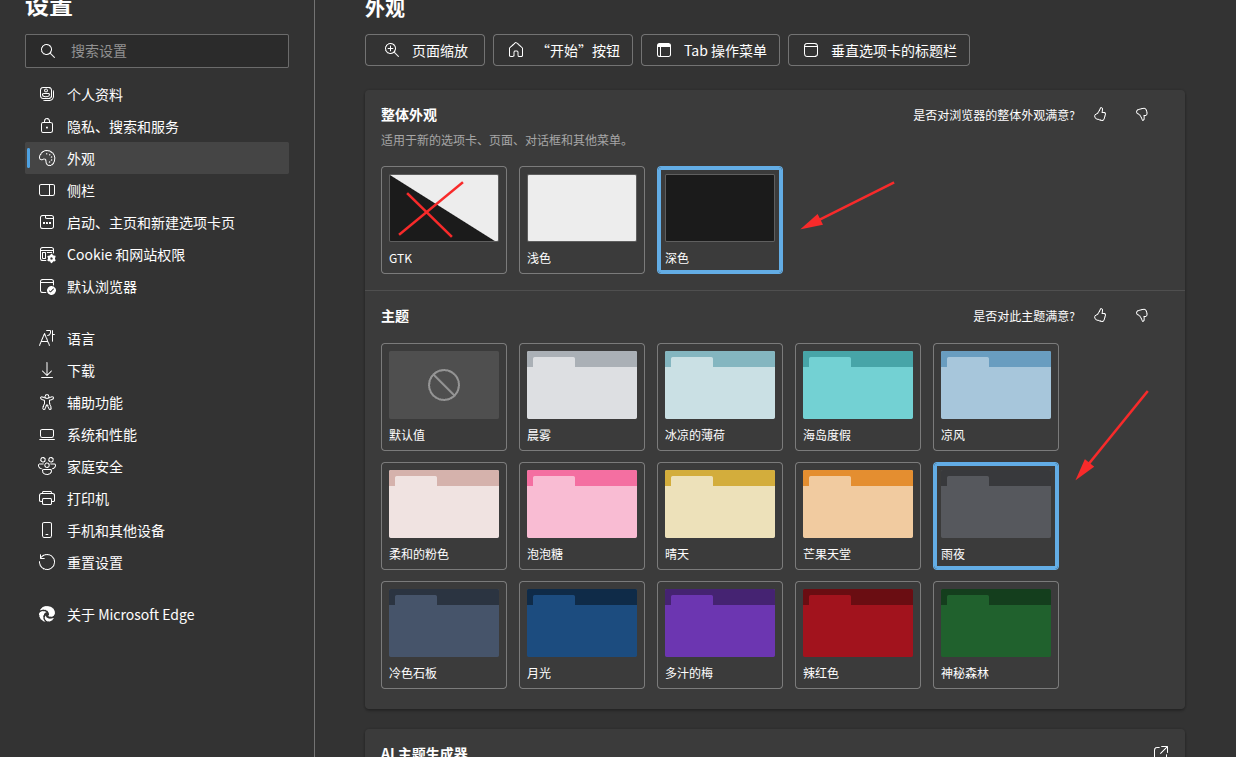Click the 下载 download arrow icon

click(x=46, y=371)
